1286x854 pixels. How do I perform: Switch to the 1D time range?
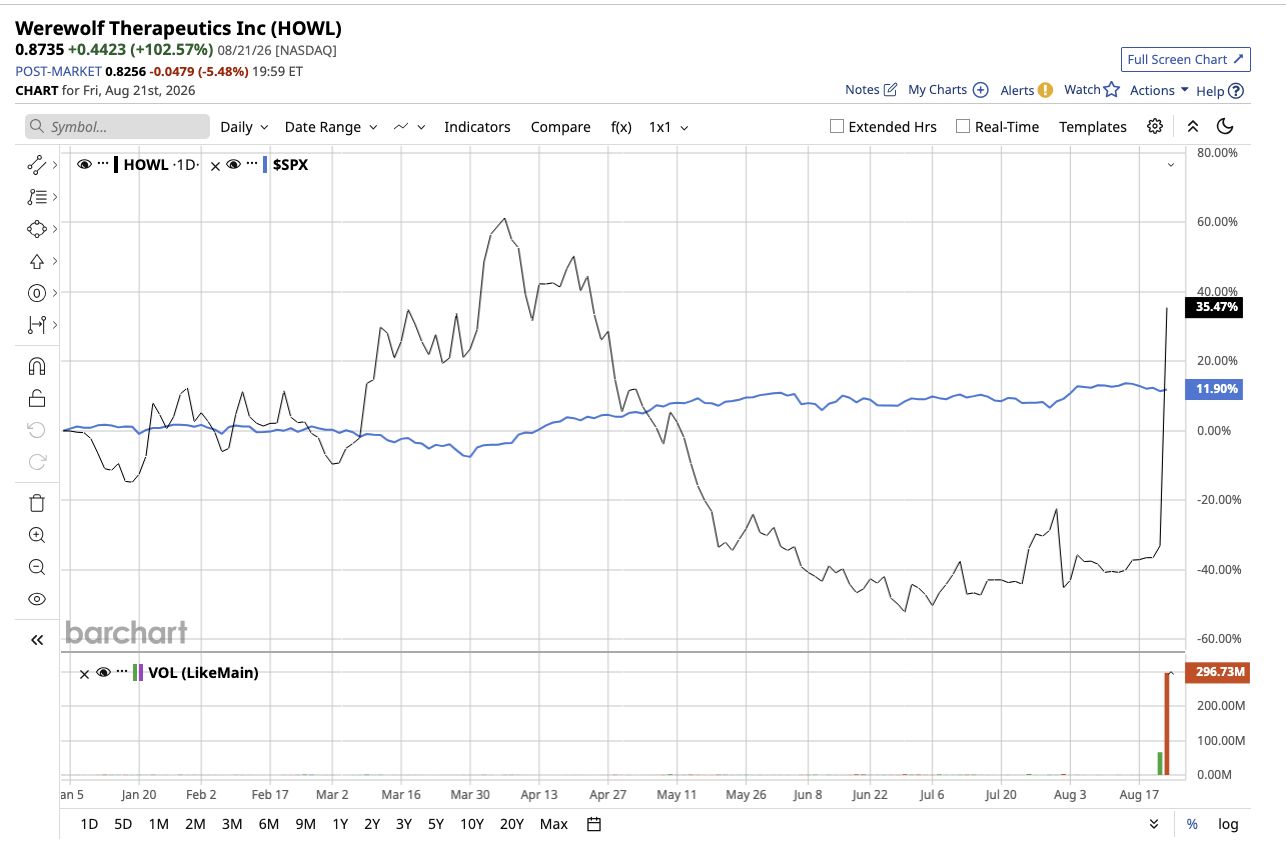click(89, 824)
